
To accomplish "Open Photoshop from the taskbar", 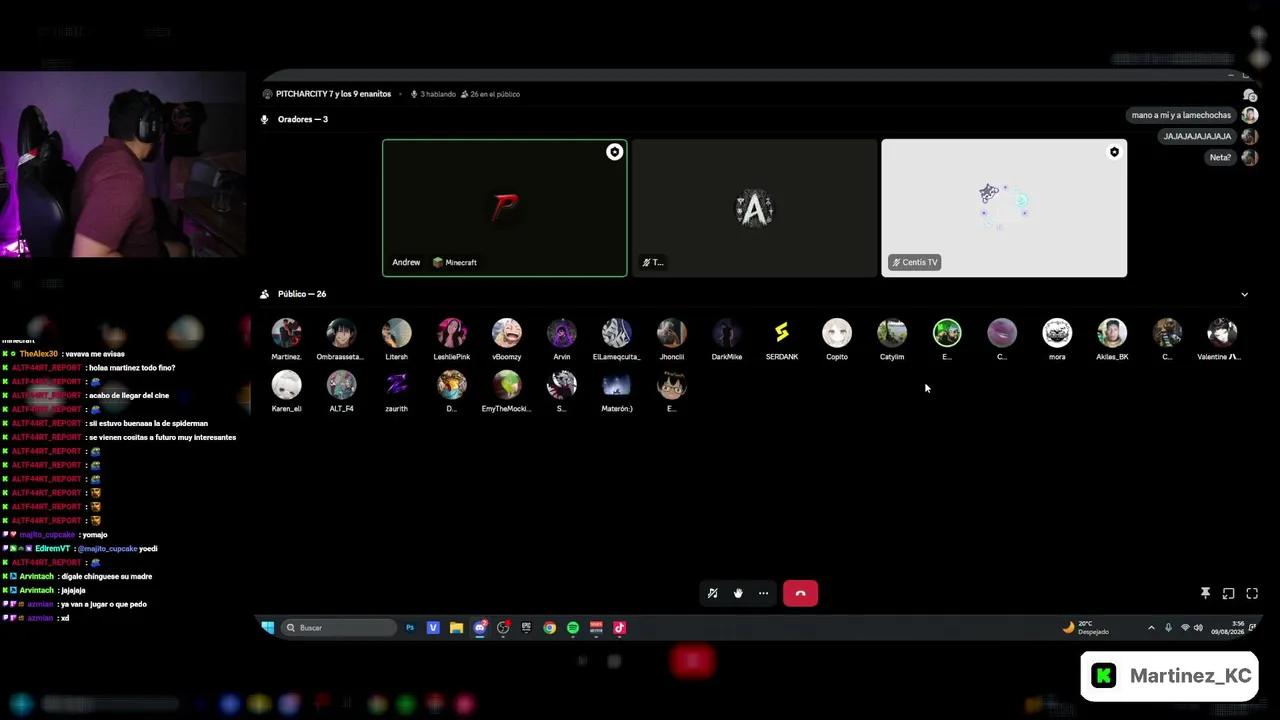I will pyautogui.click(x=410, y=628).
